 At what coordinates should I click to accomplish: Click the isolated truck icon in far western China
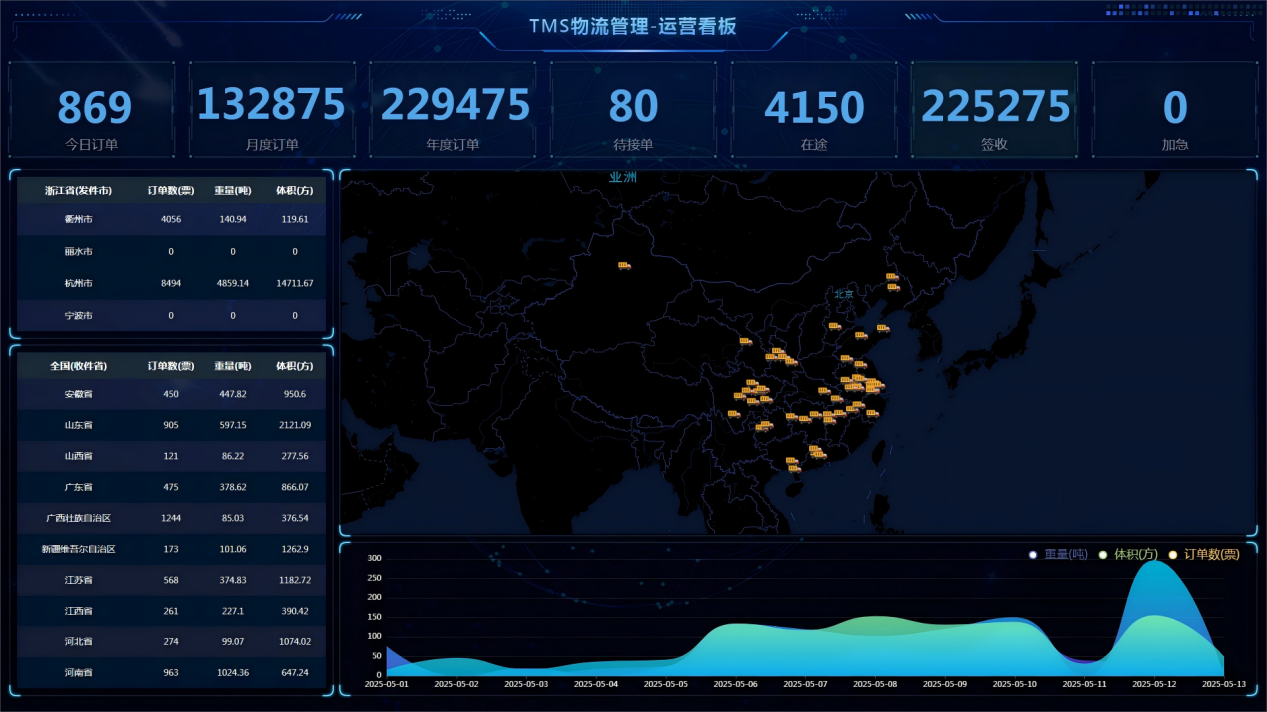coord(624,266)
